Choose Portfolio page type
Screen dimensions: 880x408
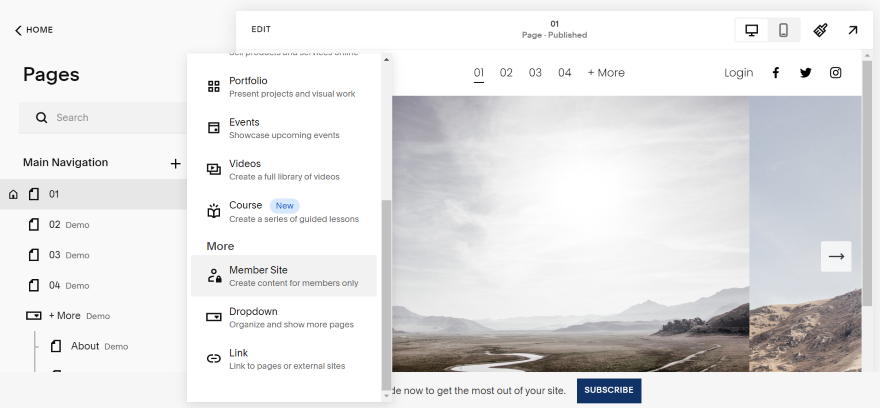(283, 87)
